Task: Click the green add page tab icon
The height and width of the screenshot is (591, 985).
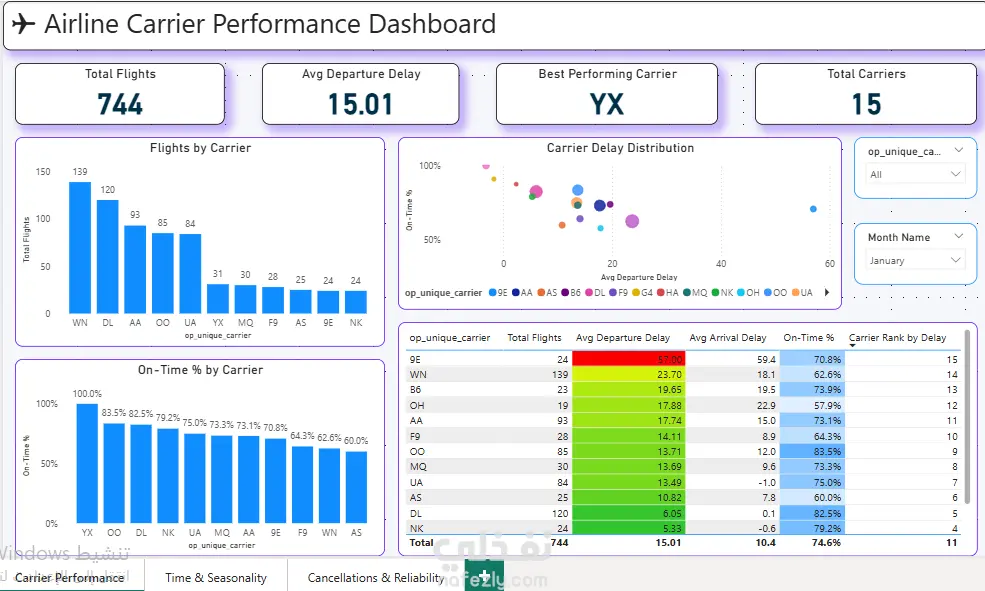Action: 484,577
